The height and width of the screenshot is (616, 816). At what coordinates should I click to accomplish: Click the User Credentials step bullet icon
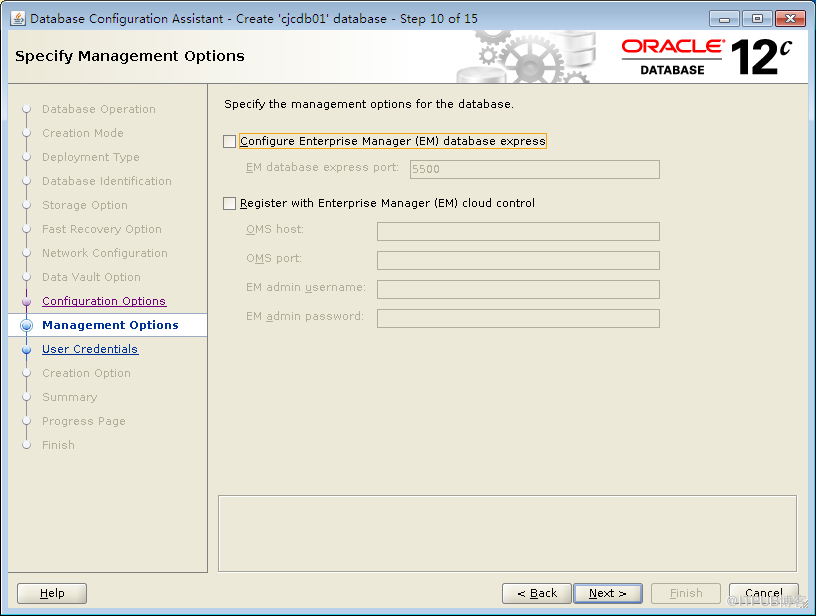pos(27,350)
